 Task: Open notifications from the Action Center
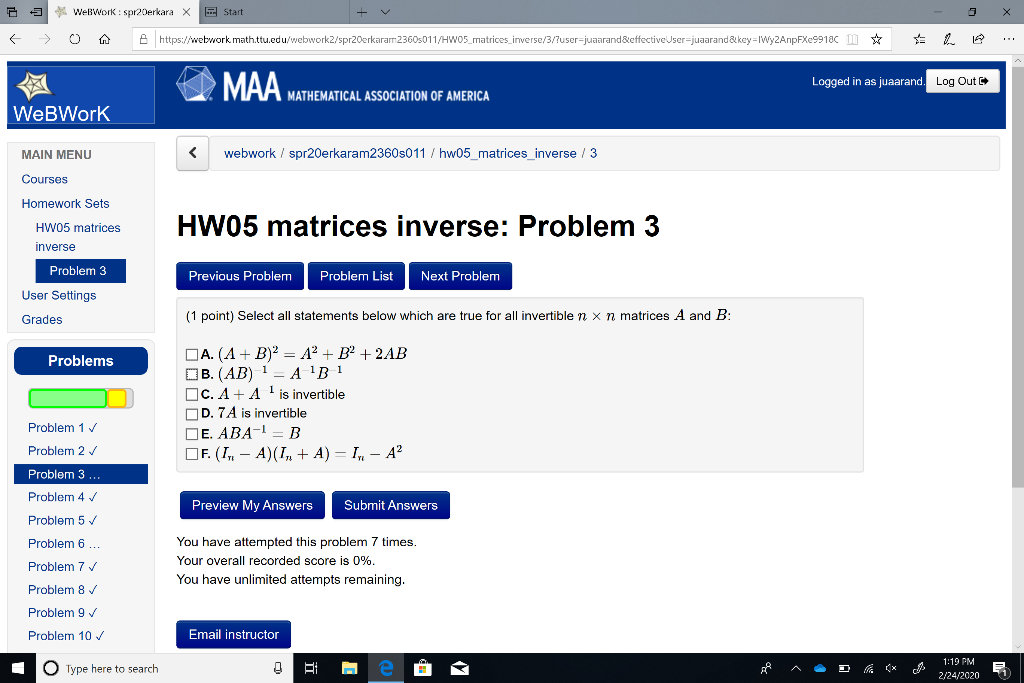click(x=999, y=668)
